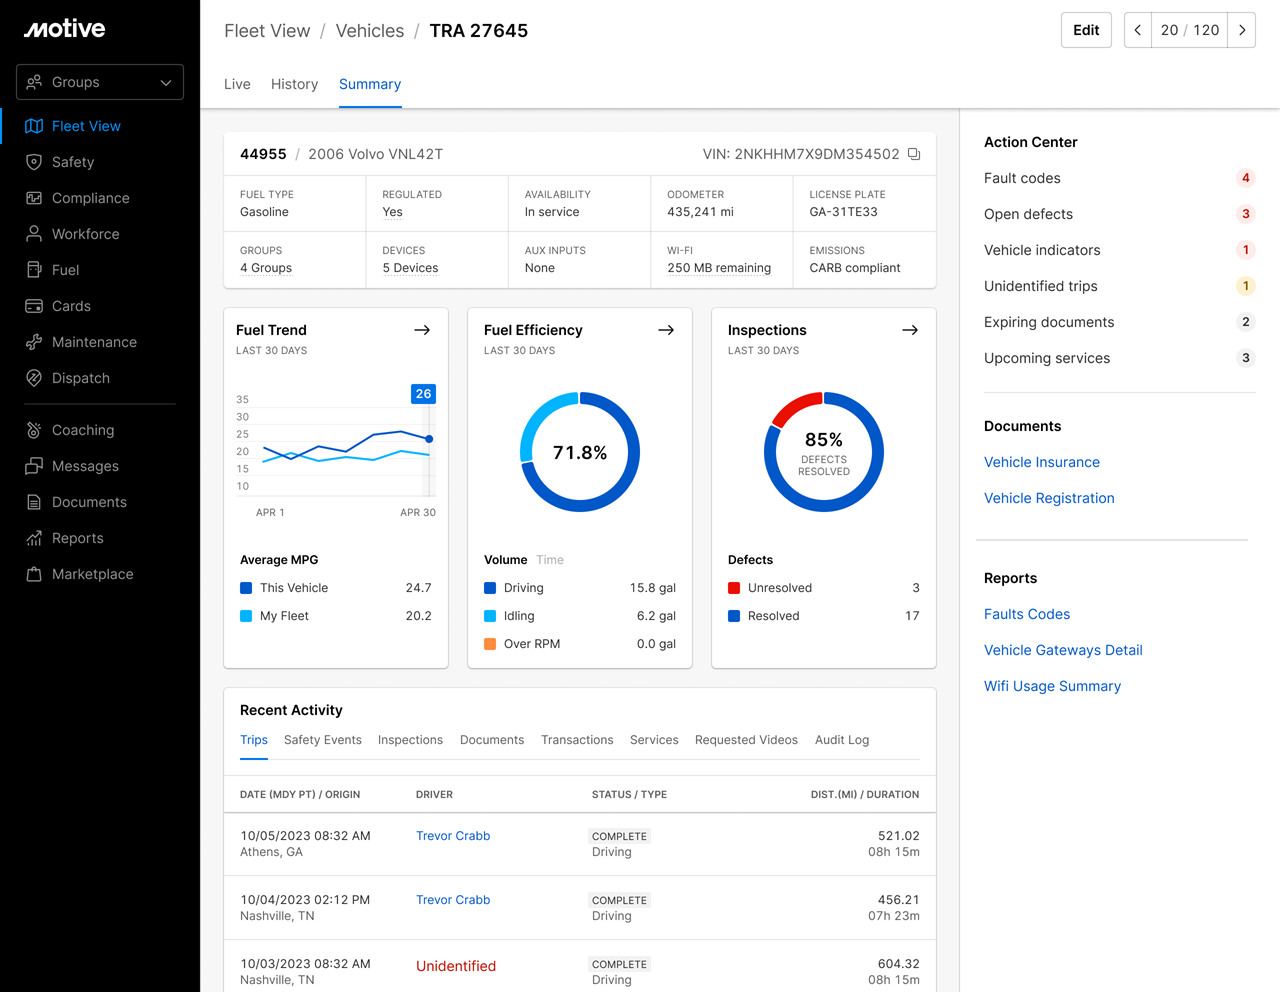The height and width of the screenshot is (992, 1280).
Task: Open the Vehicle Insurance document link
Action: click(x=1041, y=462)
